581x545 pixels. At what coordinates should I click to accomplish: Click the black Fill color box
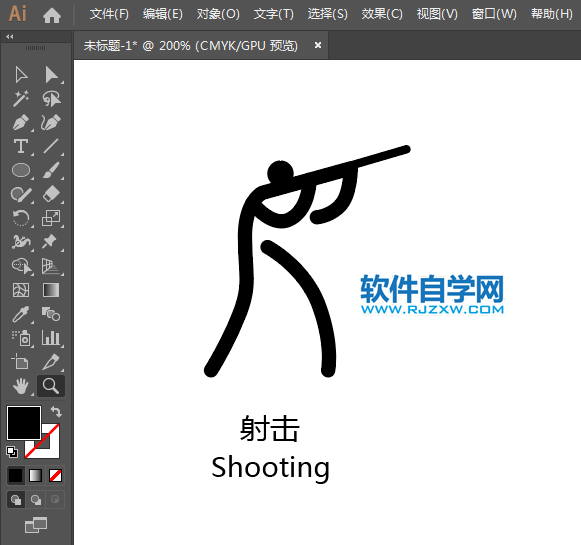pos(24,423)
